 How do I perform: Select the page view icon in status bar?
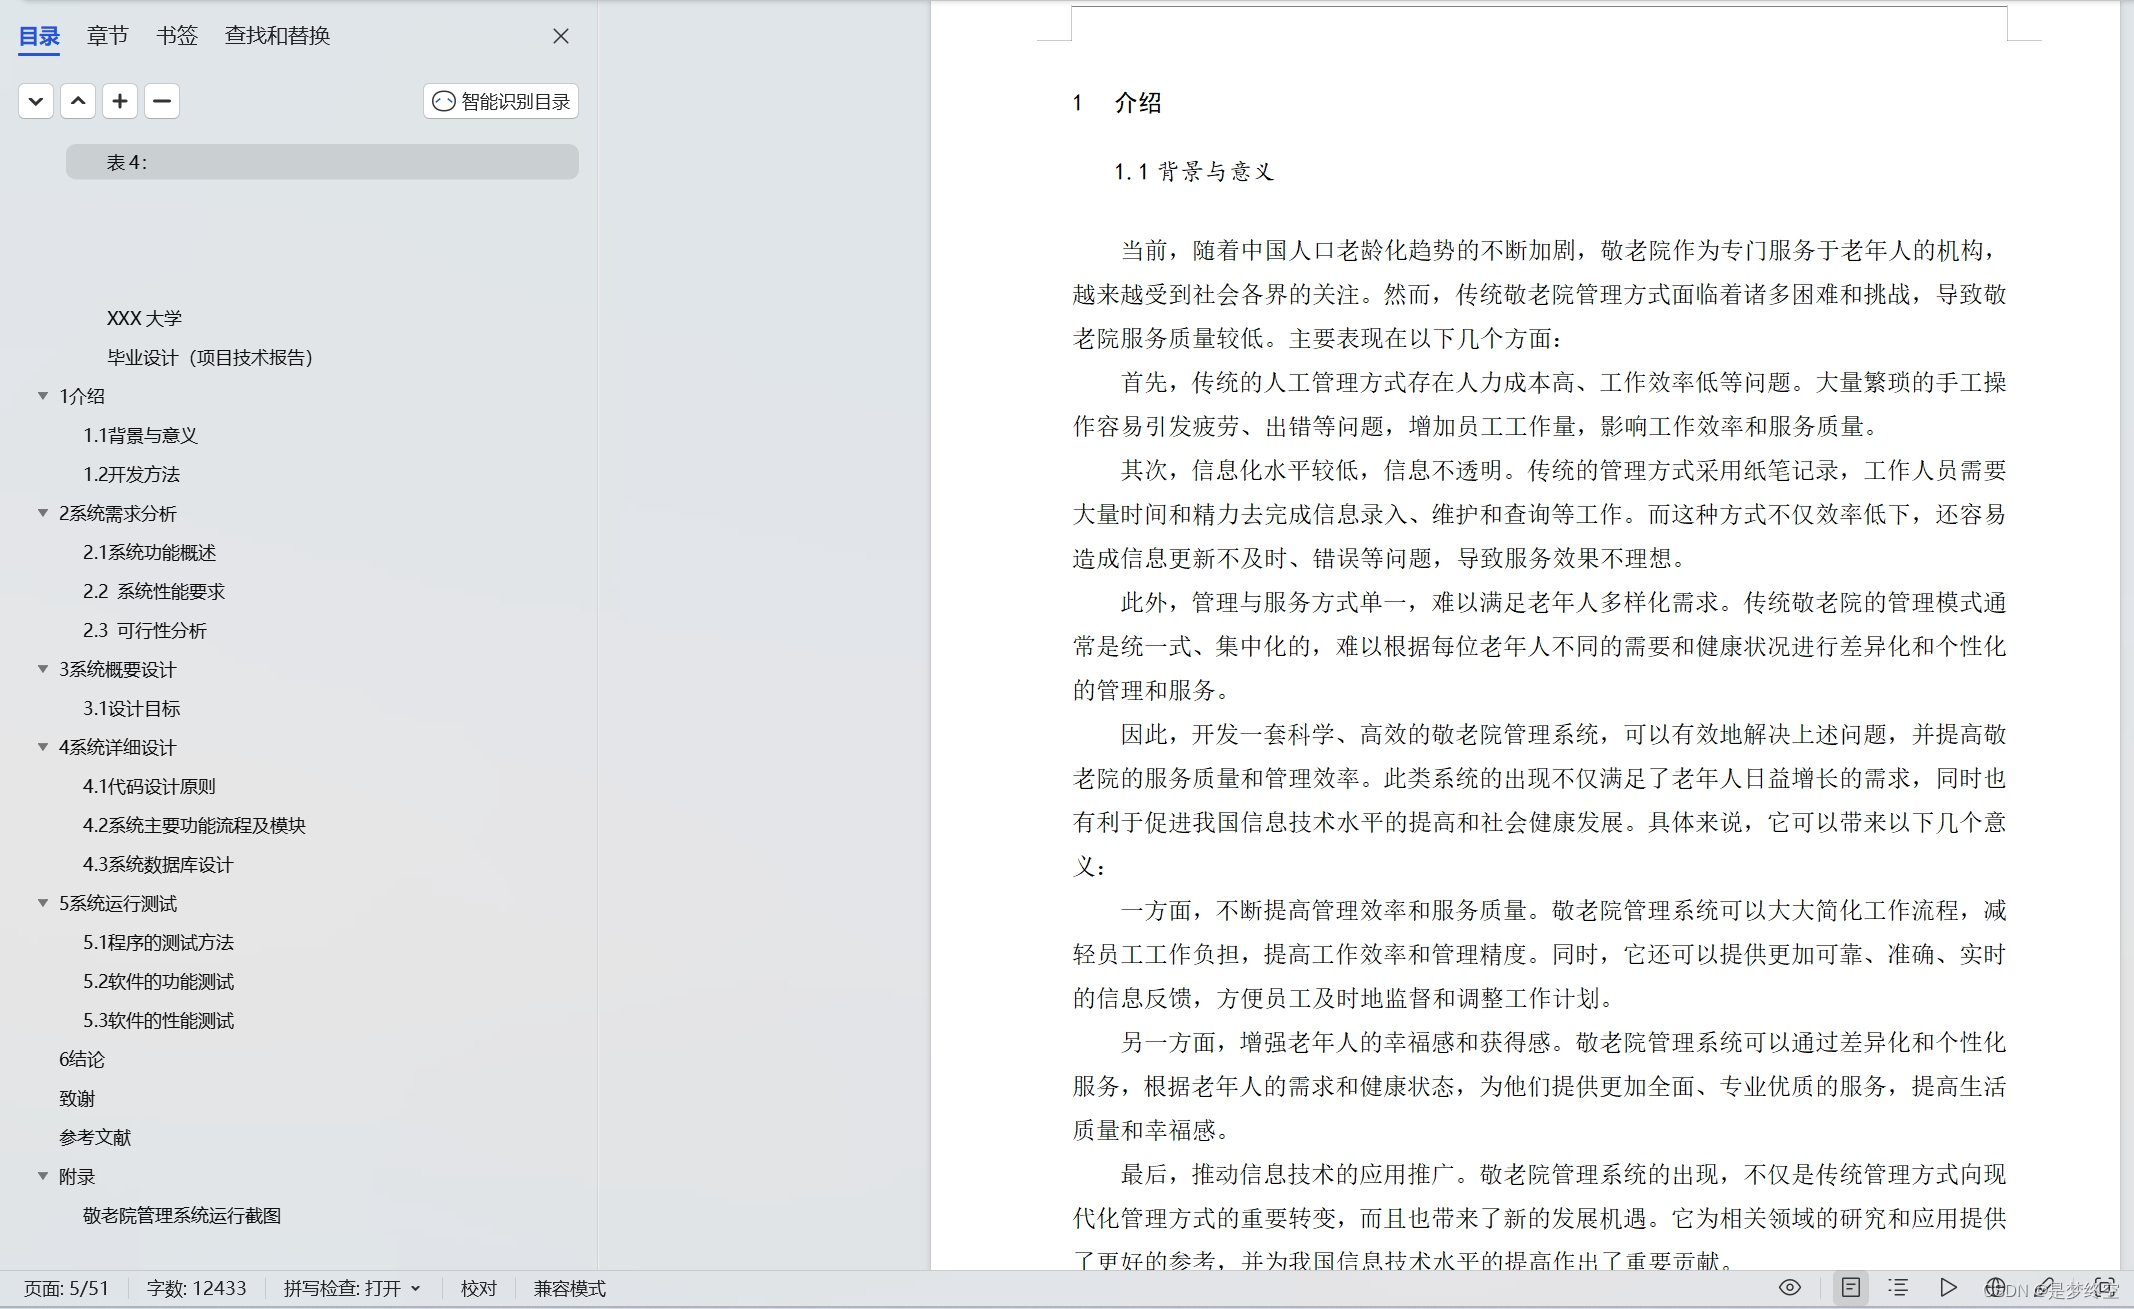(x=1852, y=1288)
